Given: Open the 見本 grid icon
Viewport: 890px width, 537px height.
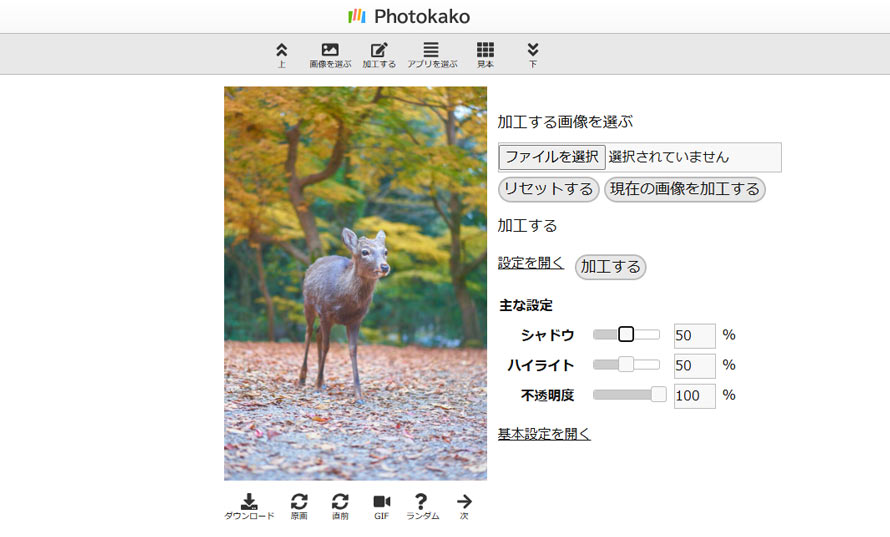Looking at the screenshot, I should click(x=485, y=55).
